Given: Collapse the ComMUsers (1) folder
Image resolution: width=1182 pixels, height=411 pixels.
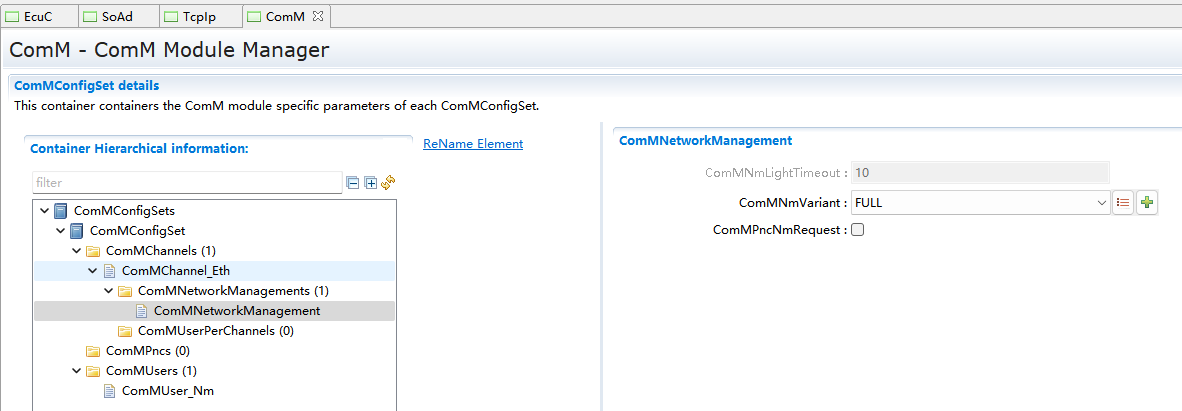Looking at the screenshot, I should click(76, 371).
